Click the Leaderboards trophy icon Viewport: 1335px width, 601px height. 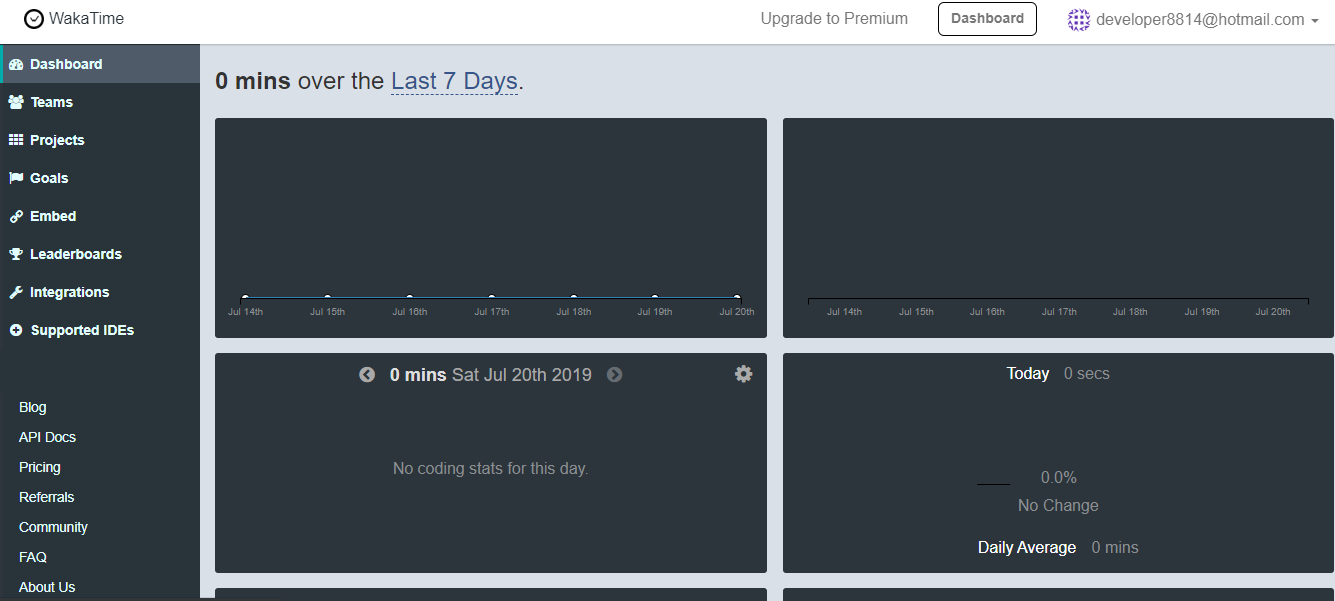tap(15, 253)
